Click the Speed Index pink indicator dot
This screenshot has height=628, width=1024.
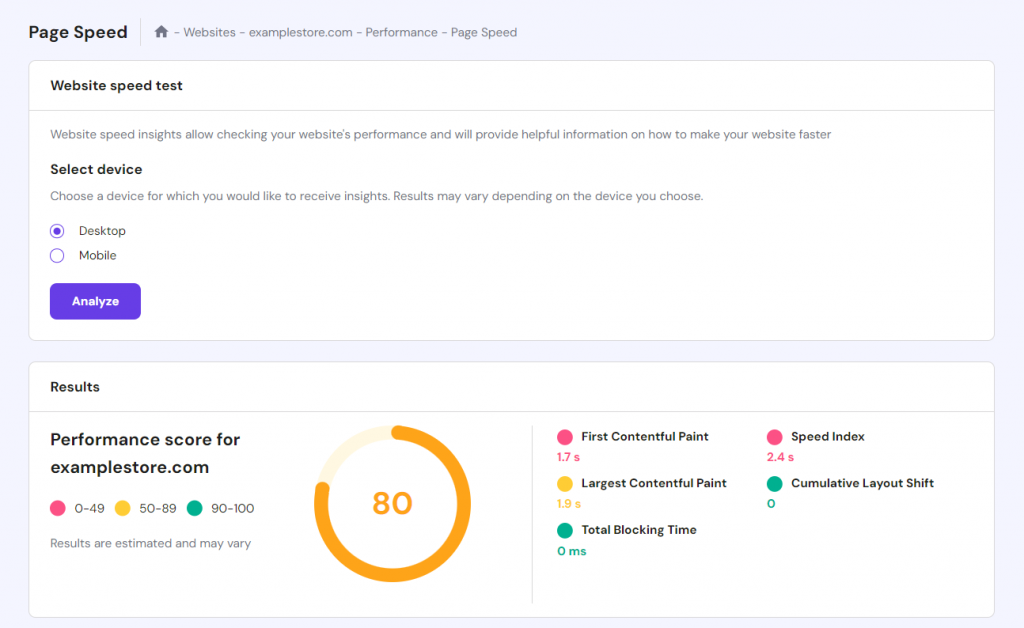pyautogui.click(x=775, y=436)
